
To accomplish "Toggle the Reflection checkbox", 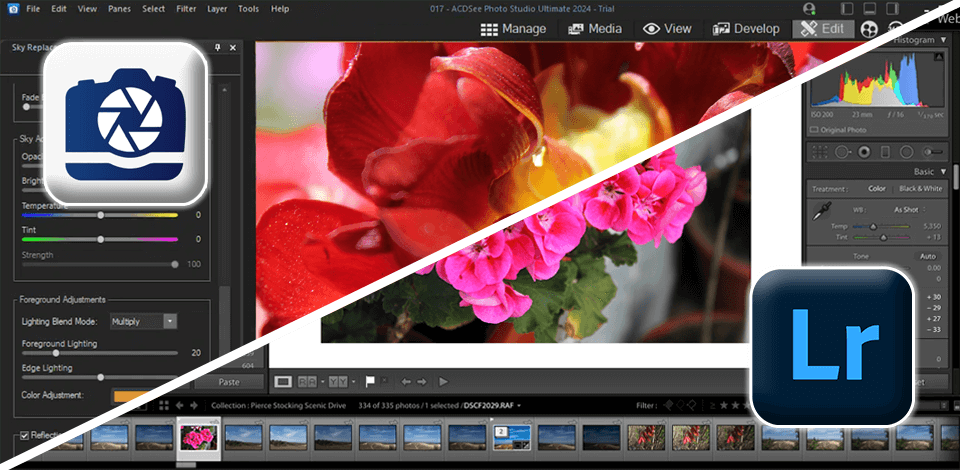I will 25,436.
